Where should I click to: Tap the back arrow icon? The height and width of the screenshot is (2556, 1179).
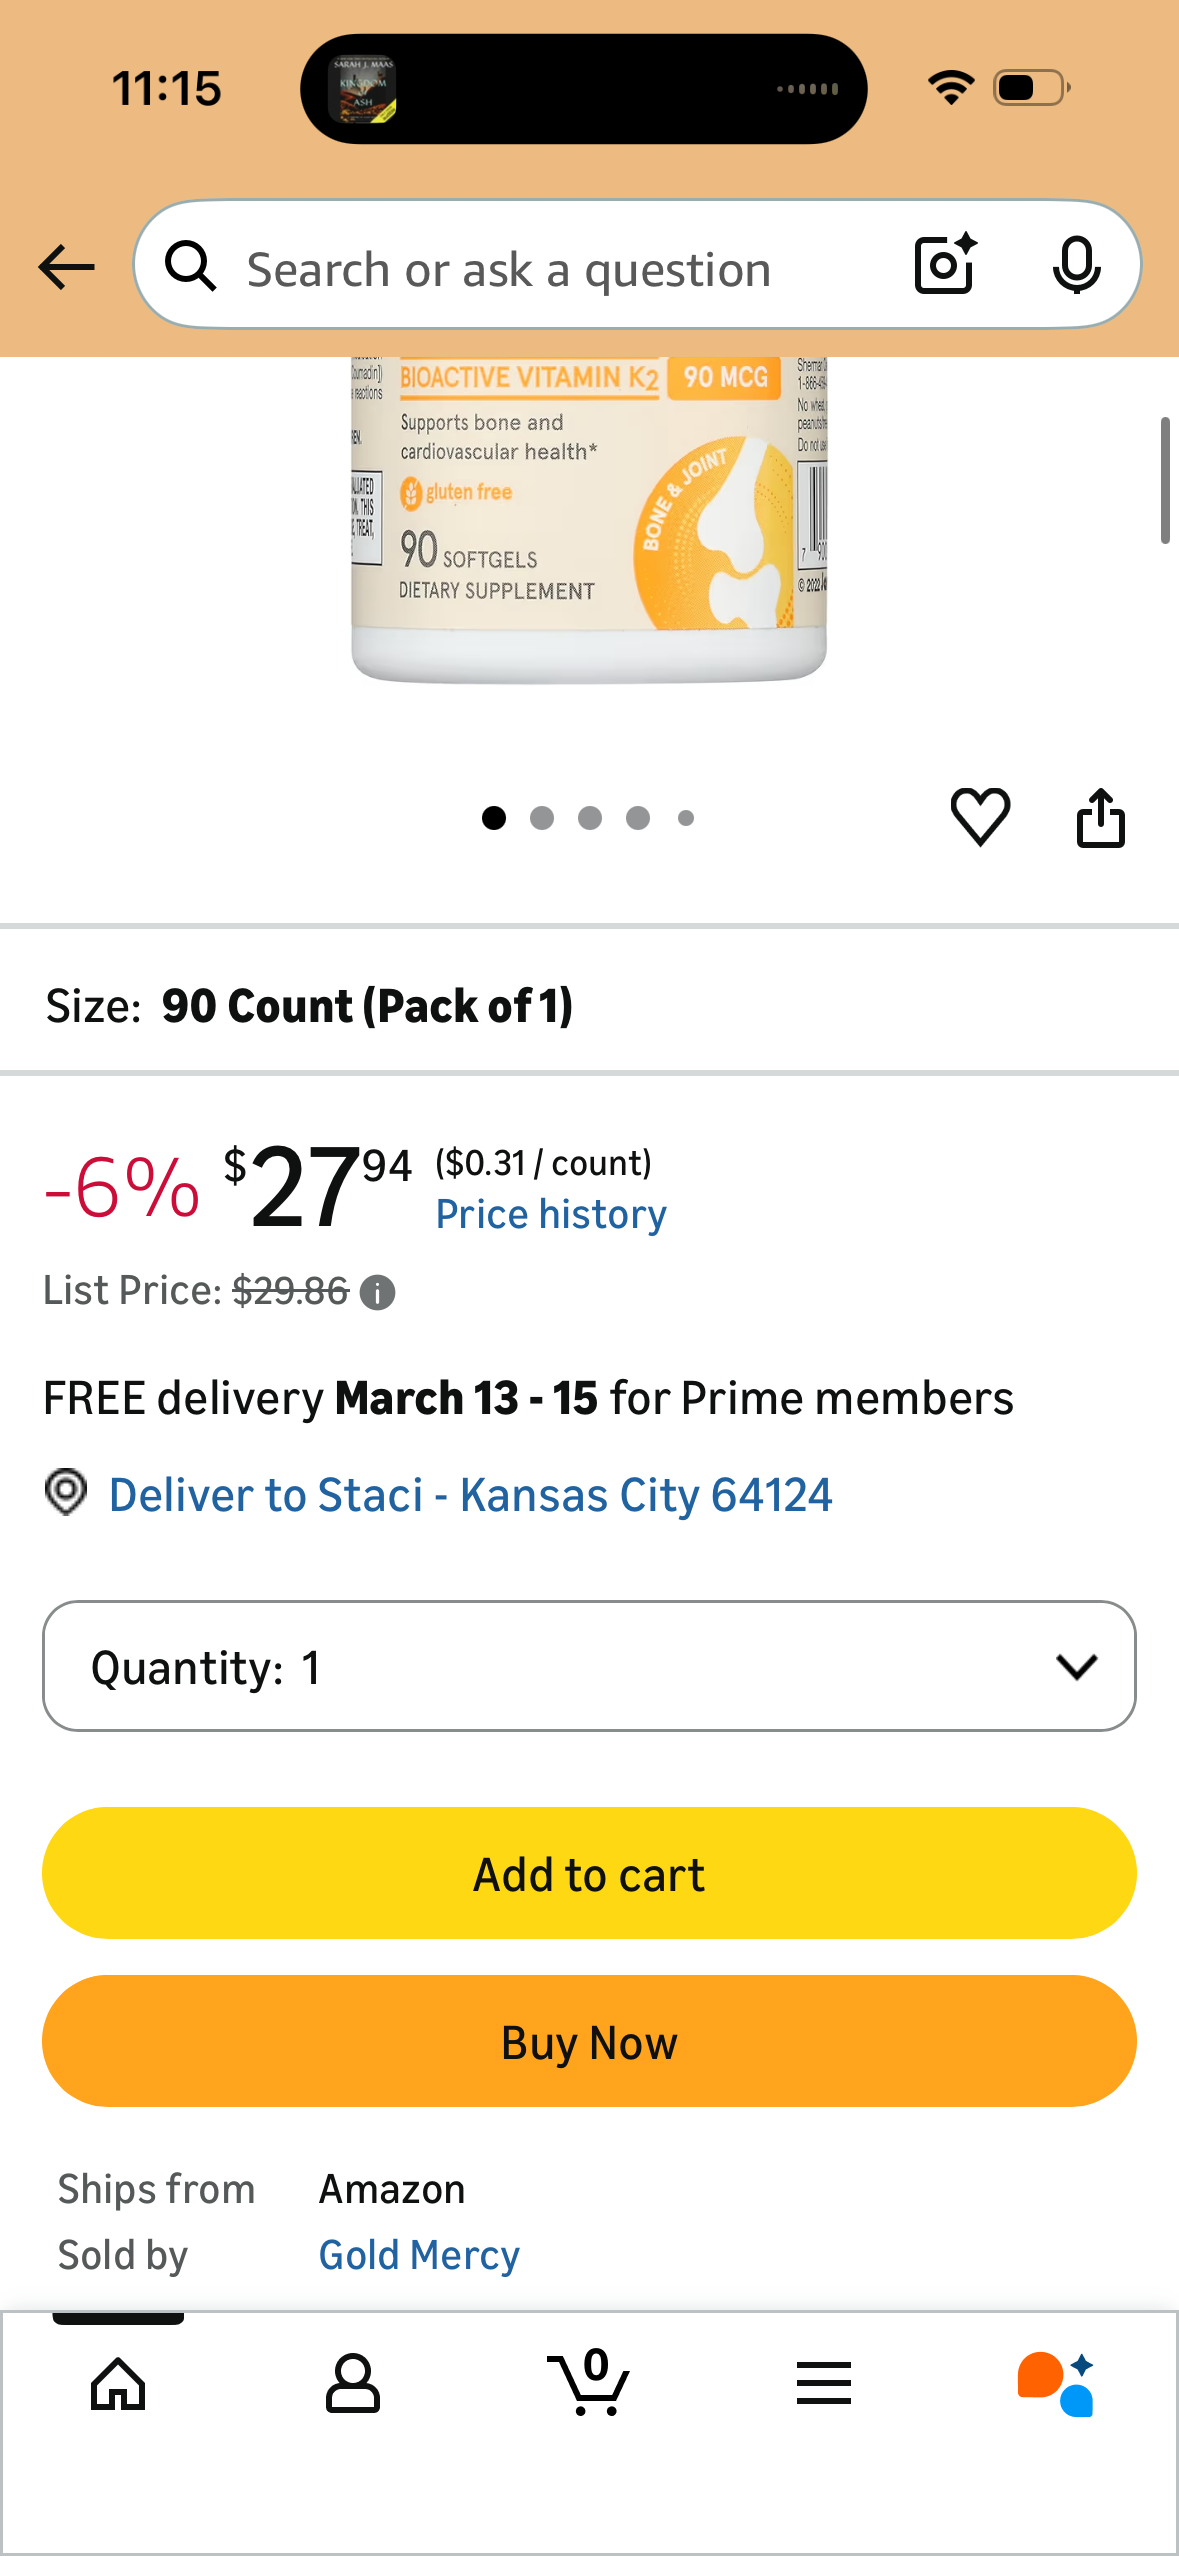[x=66, y=267]
